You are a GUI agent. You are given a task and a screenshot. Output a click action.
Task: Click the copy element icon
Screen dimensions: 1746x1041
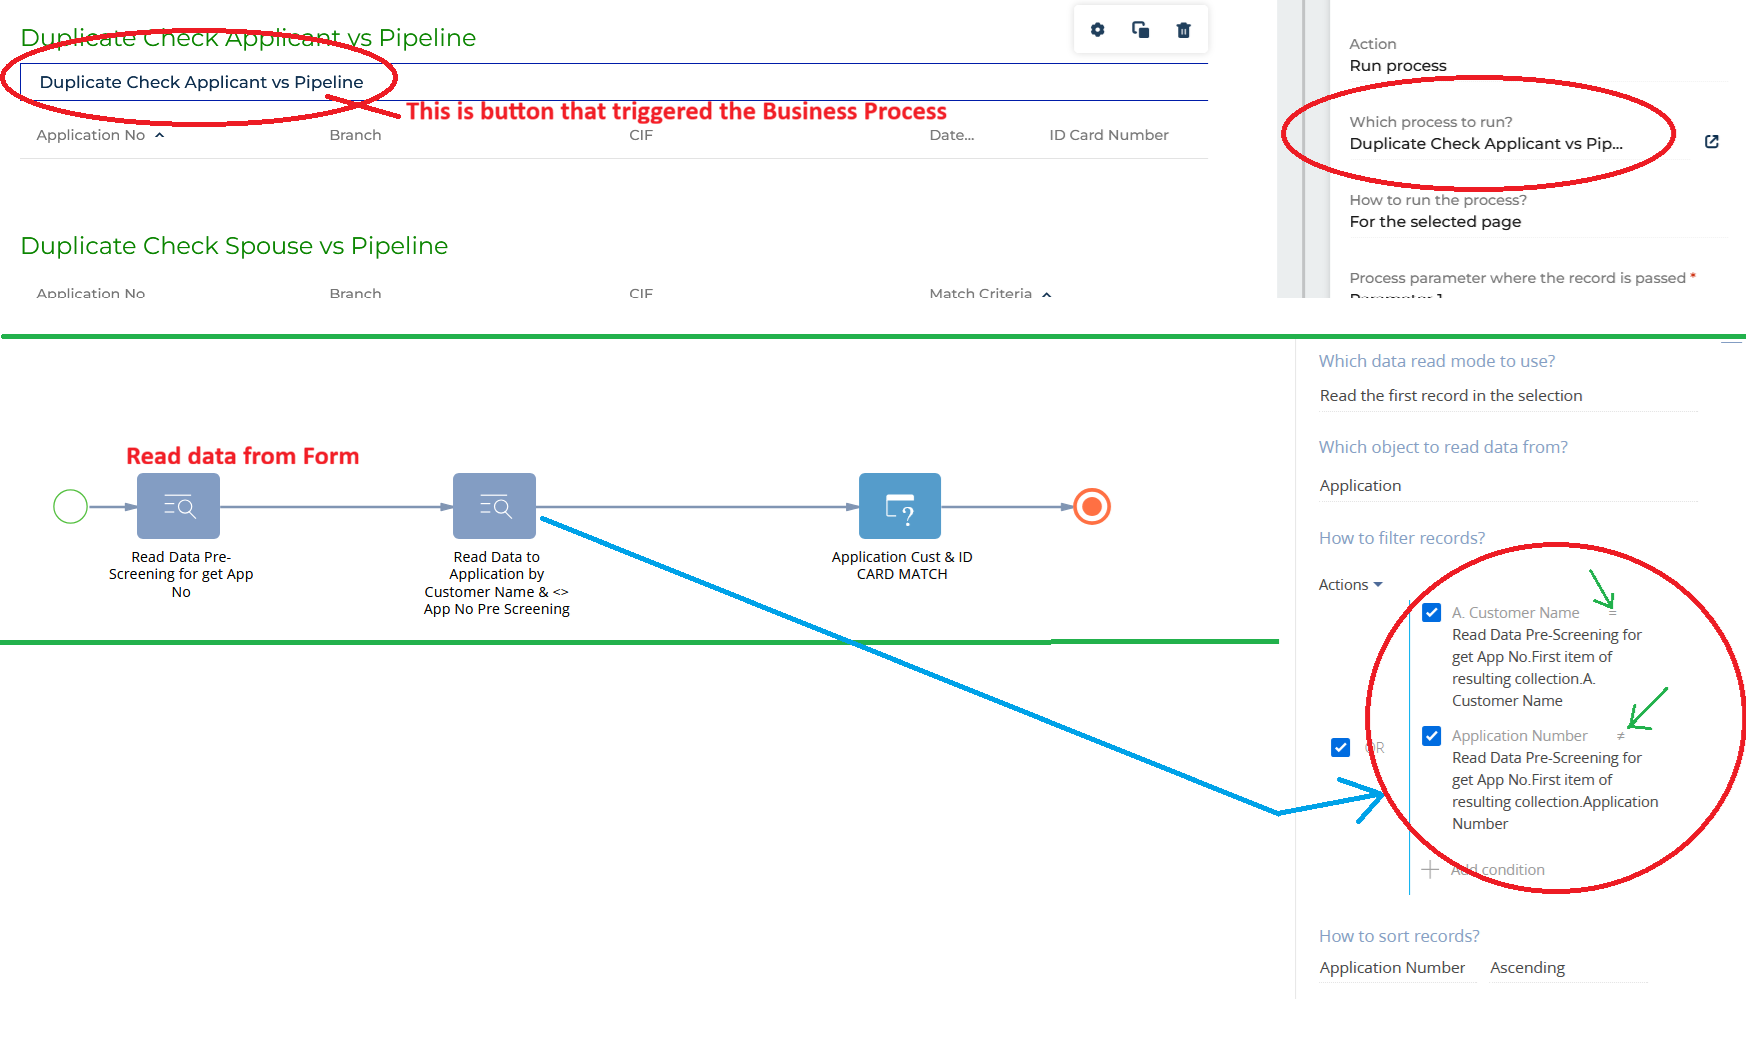tap(1140, 30)
